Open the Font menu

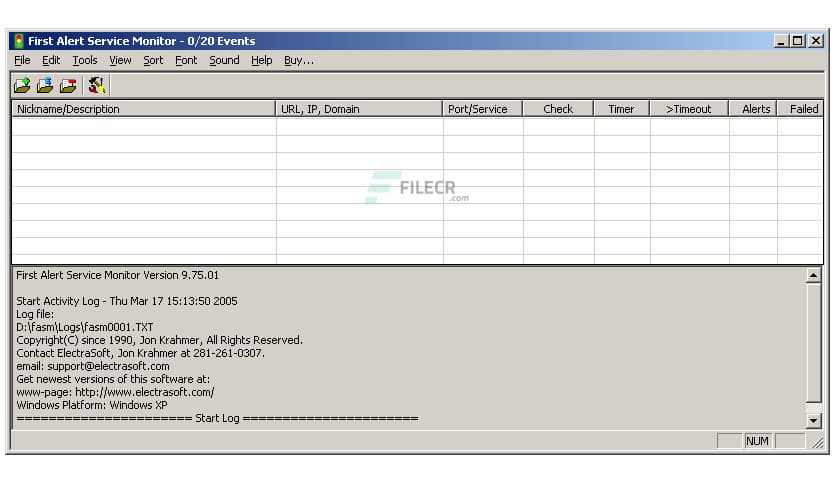tap(186, 60)
